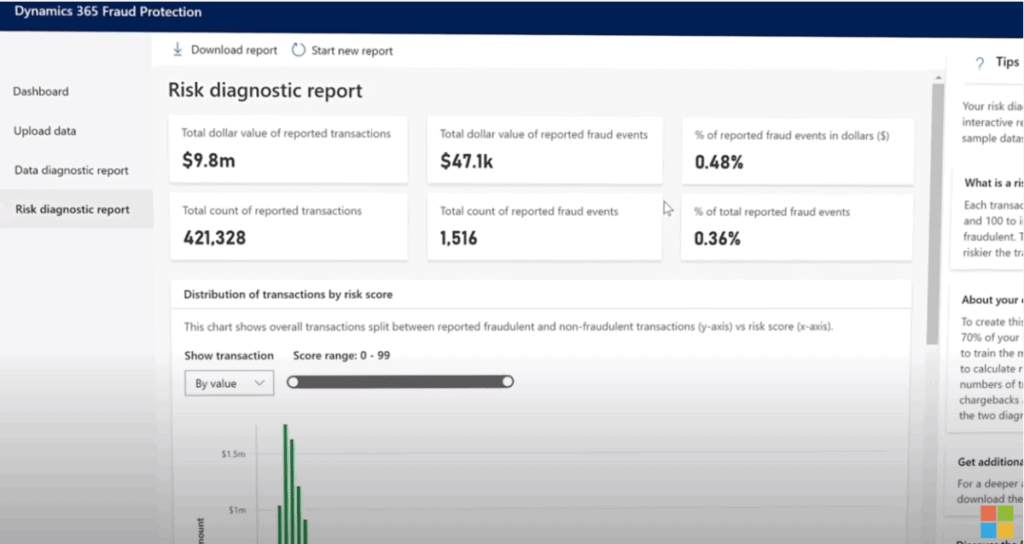Image resolution: width=1024 pixels, height=544 pixels.
Task: Click the middle of the score range track
Action: click(400, 382)
